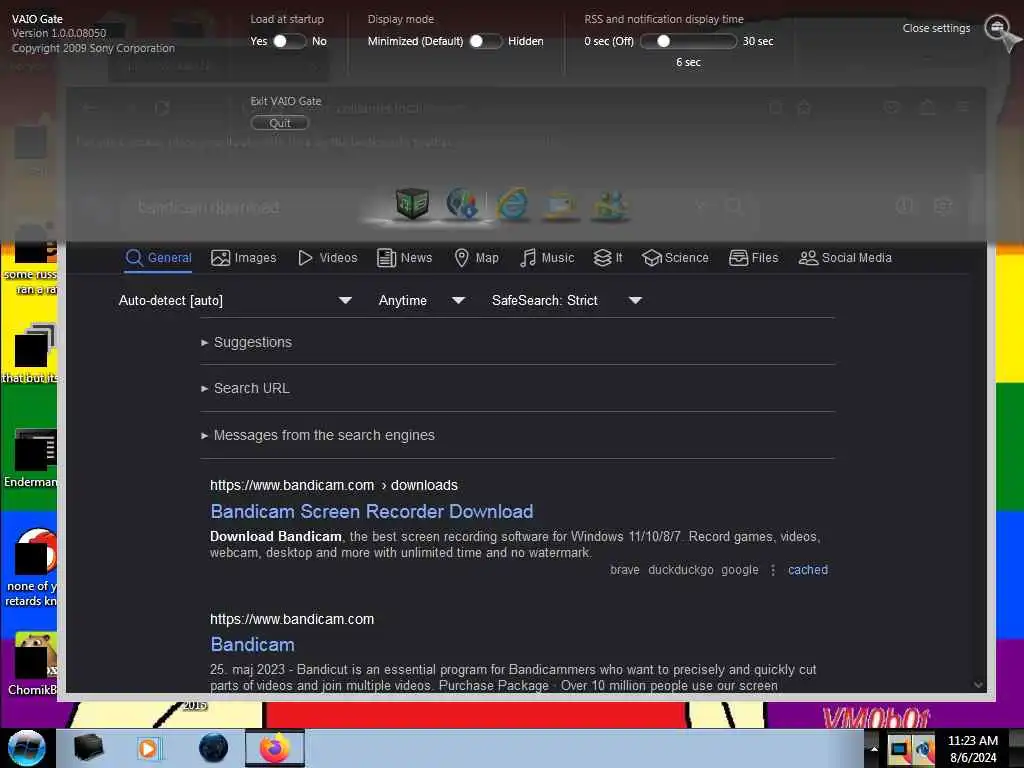1024x768 pixels.
Task: Switch to the Images search tab
Action: coord(244,258)
